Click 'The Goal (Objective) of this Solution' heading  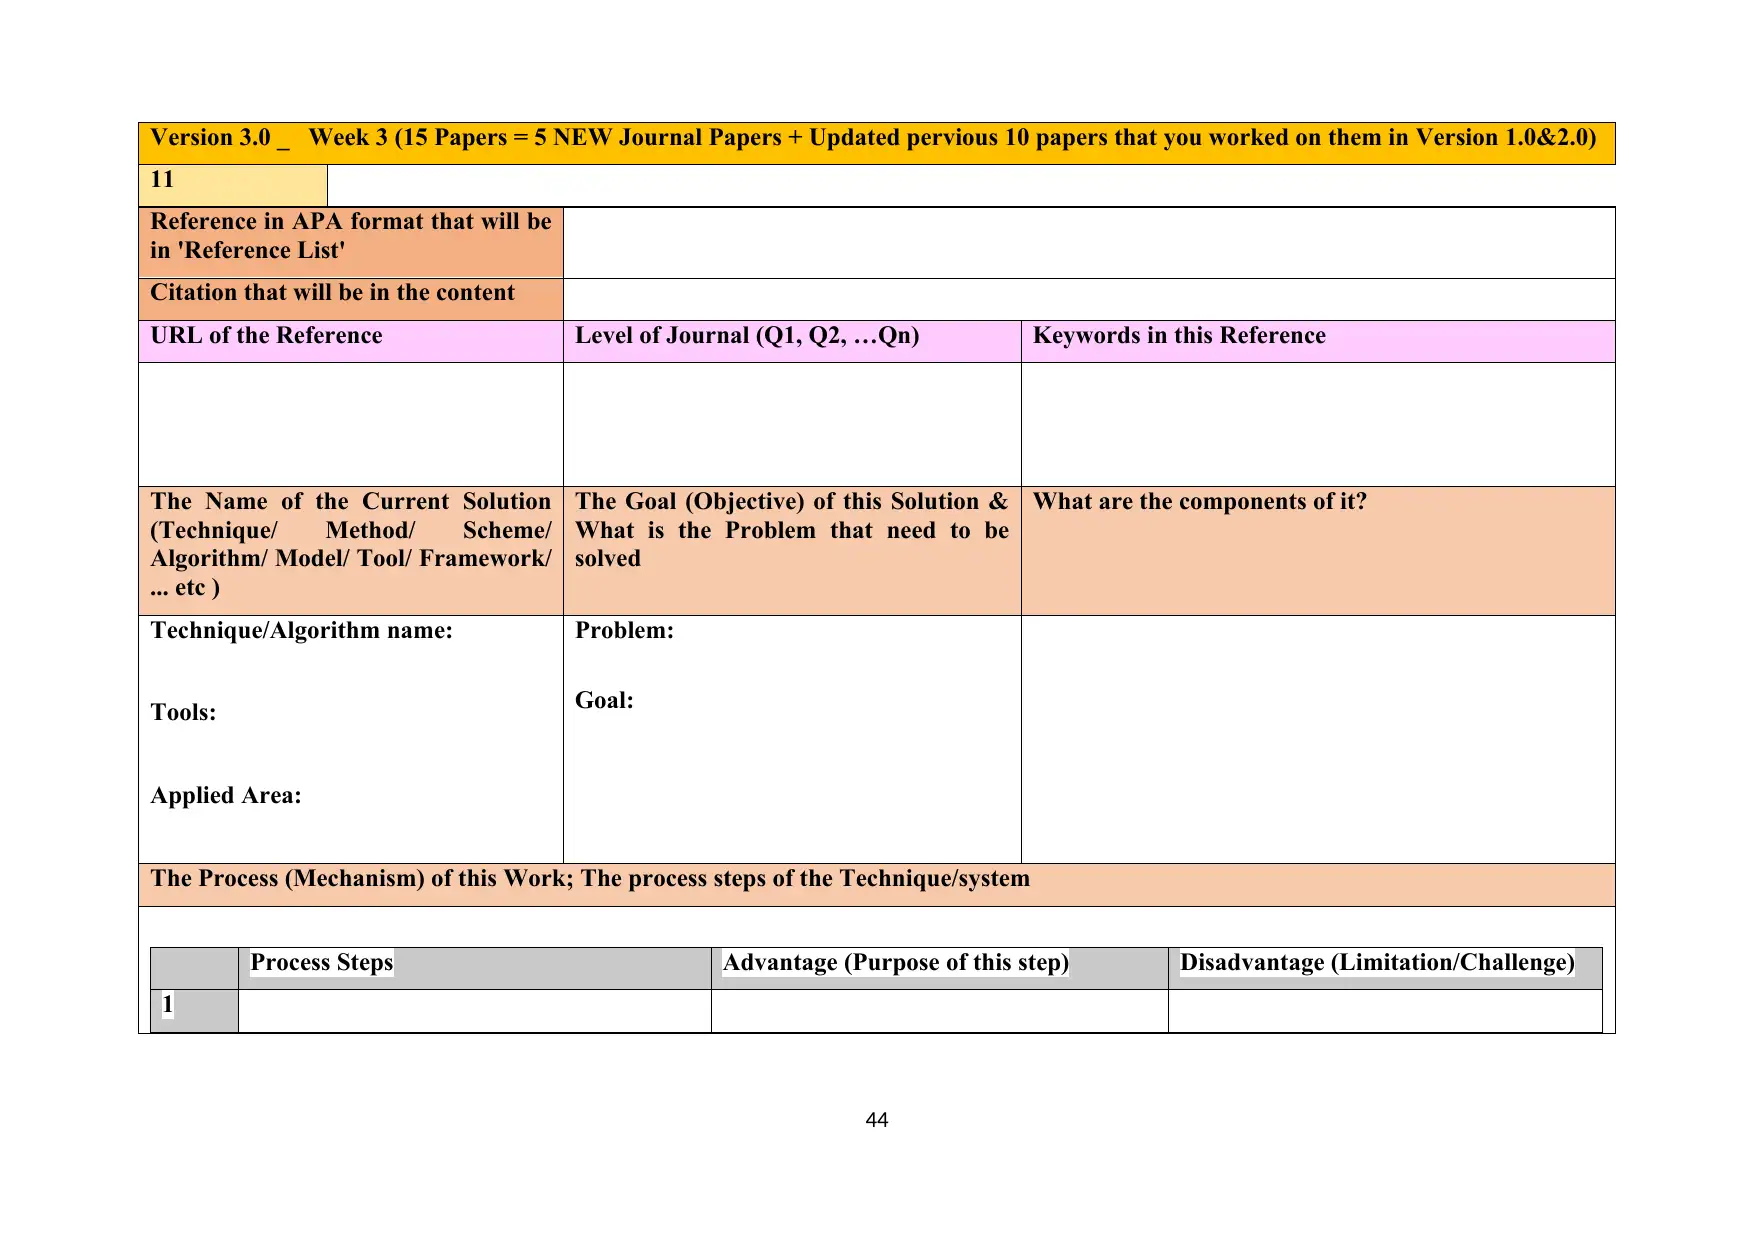coord(792,530)
